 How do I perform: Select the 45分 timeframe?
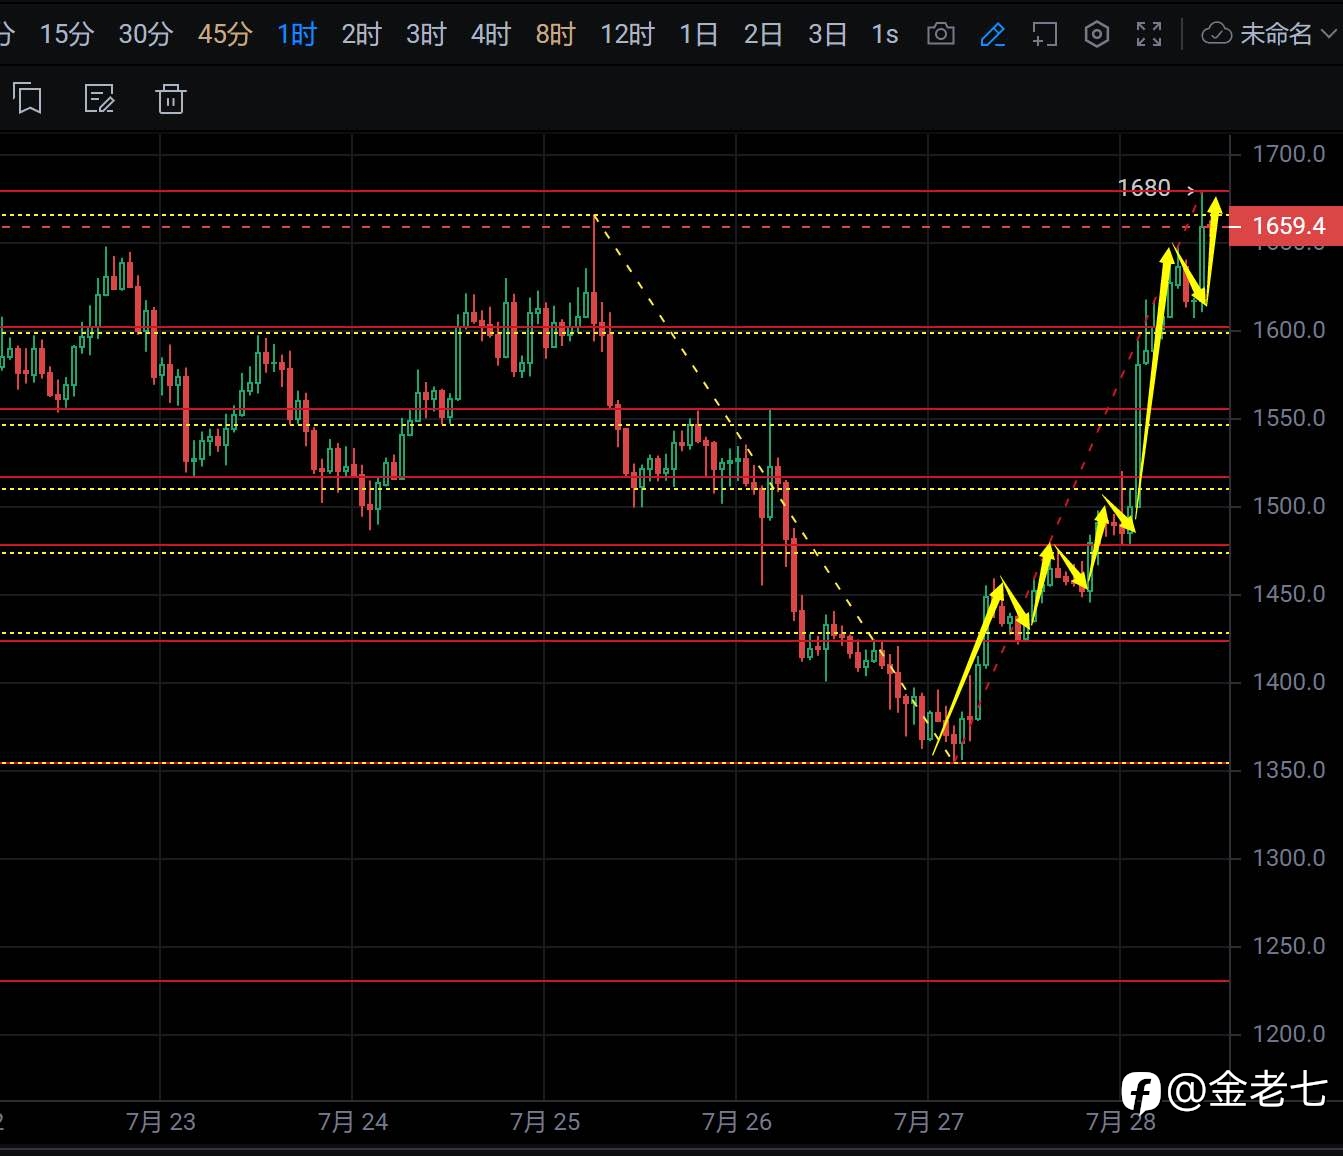pos(225,35)
